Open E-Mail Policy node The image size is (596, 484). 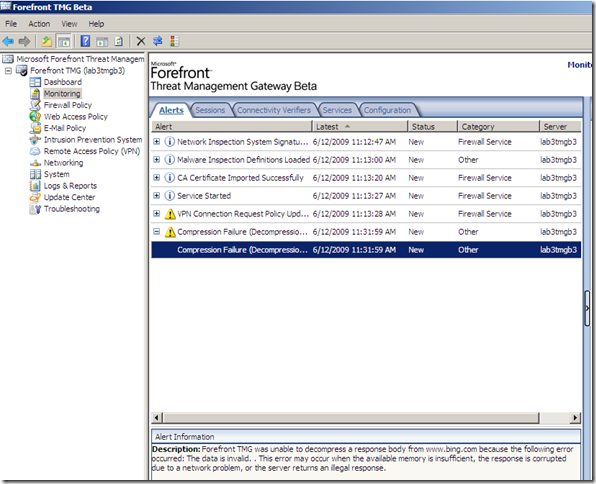[65, 128]
